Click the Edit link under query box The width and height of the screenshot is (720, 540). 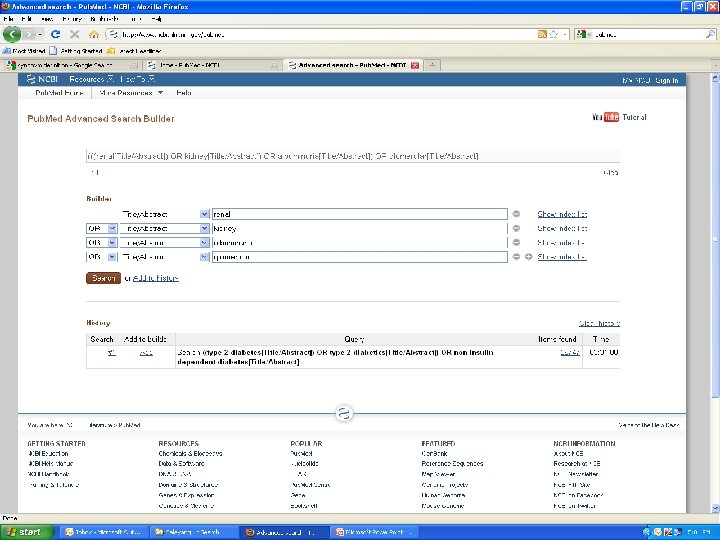(x=94, y=173)
